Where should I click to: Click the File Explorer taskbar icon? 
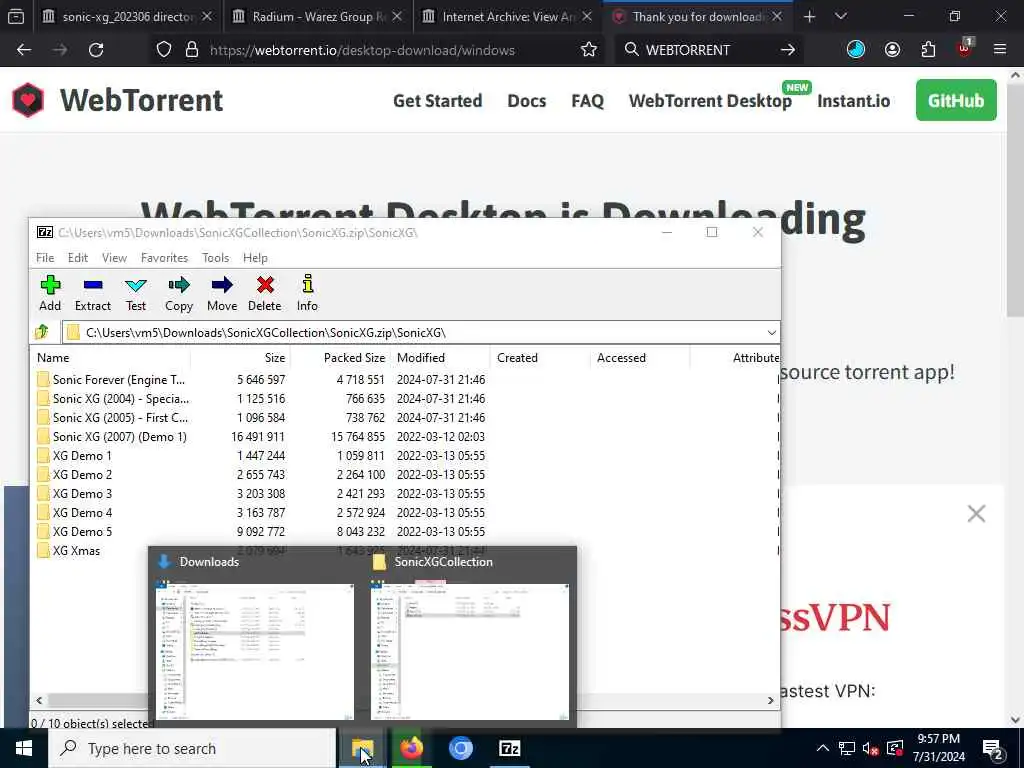pyautogui.click(x=362, y=748)
